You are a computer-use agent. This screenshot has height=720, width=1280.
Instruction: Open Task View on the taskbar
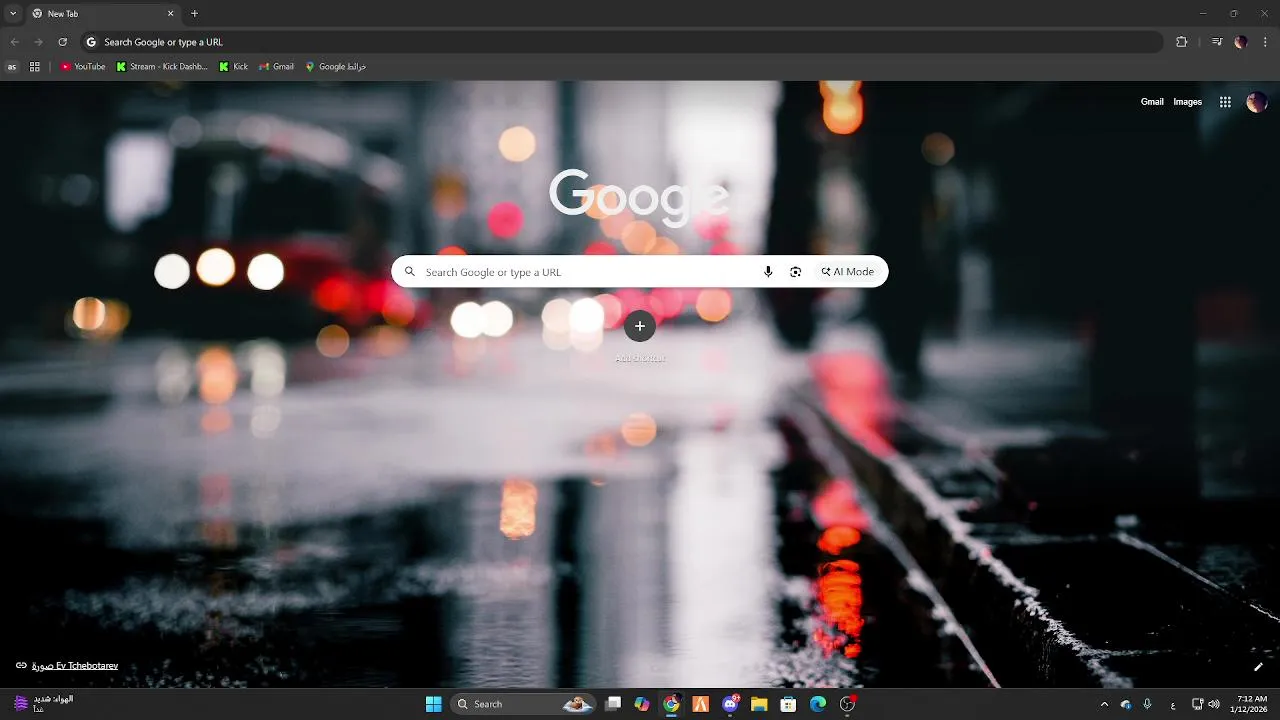tap(613, 704)
